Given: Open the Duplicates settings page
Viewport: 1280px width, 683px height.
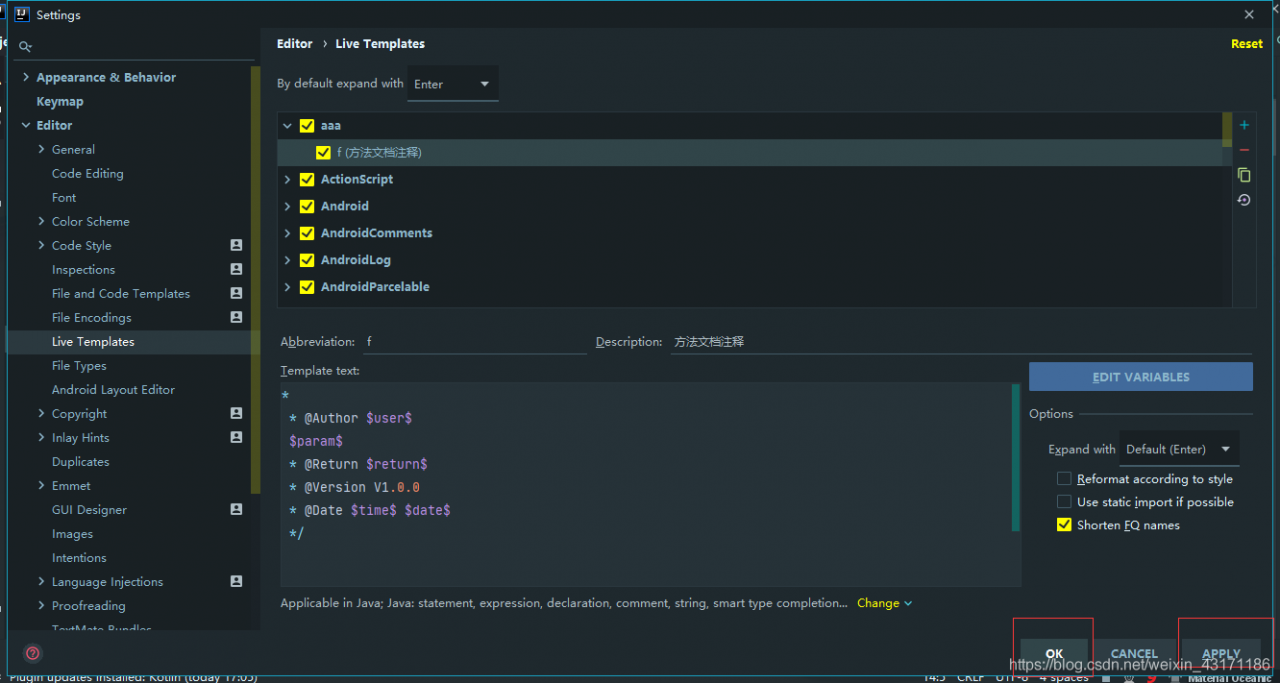Looking at the screenshot, I should click(x=81, y=461).
